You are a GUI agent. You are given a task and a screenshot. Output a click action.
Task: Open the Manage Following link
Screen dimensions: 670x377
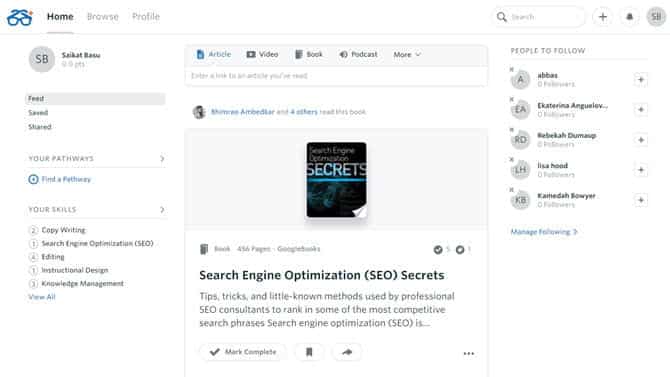tap(544, 232)
